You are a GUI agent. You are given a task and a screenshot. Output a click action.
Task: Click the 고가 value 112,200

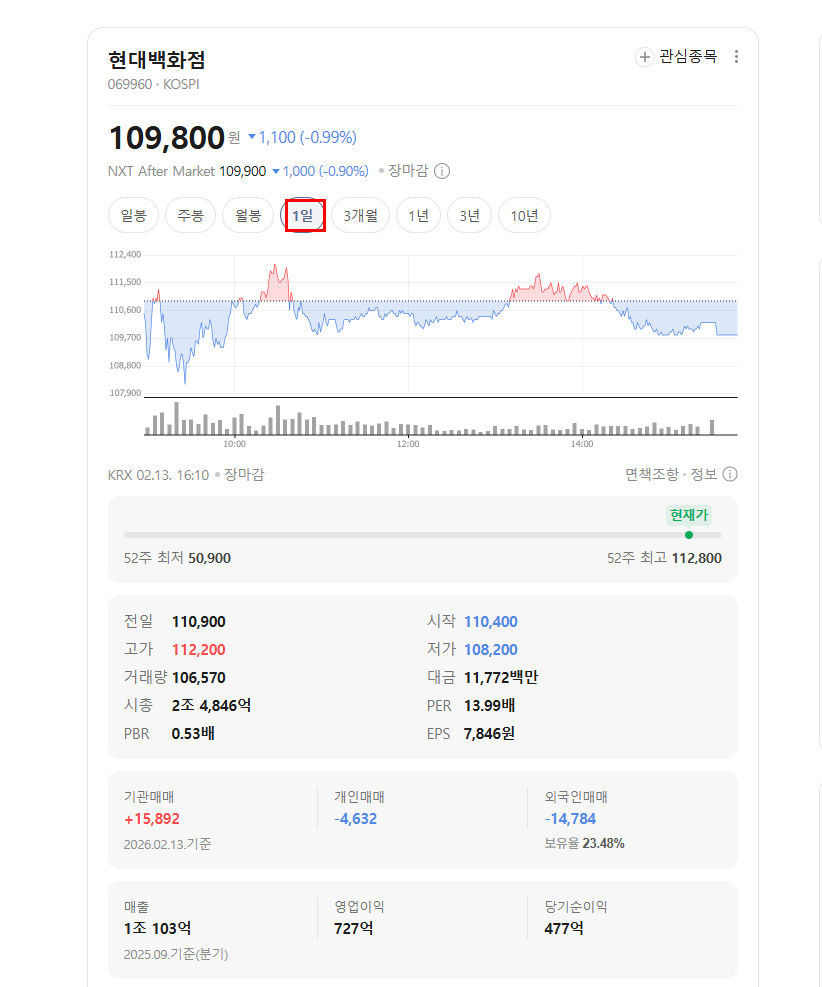click(199, 650)
